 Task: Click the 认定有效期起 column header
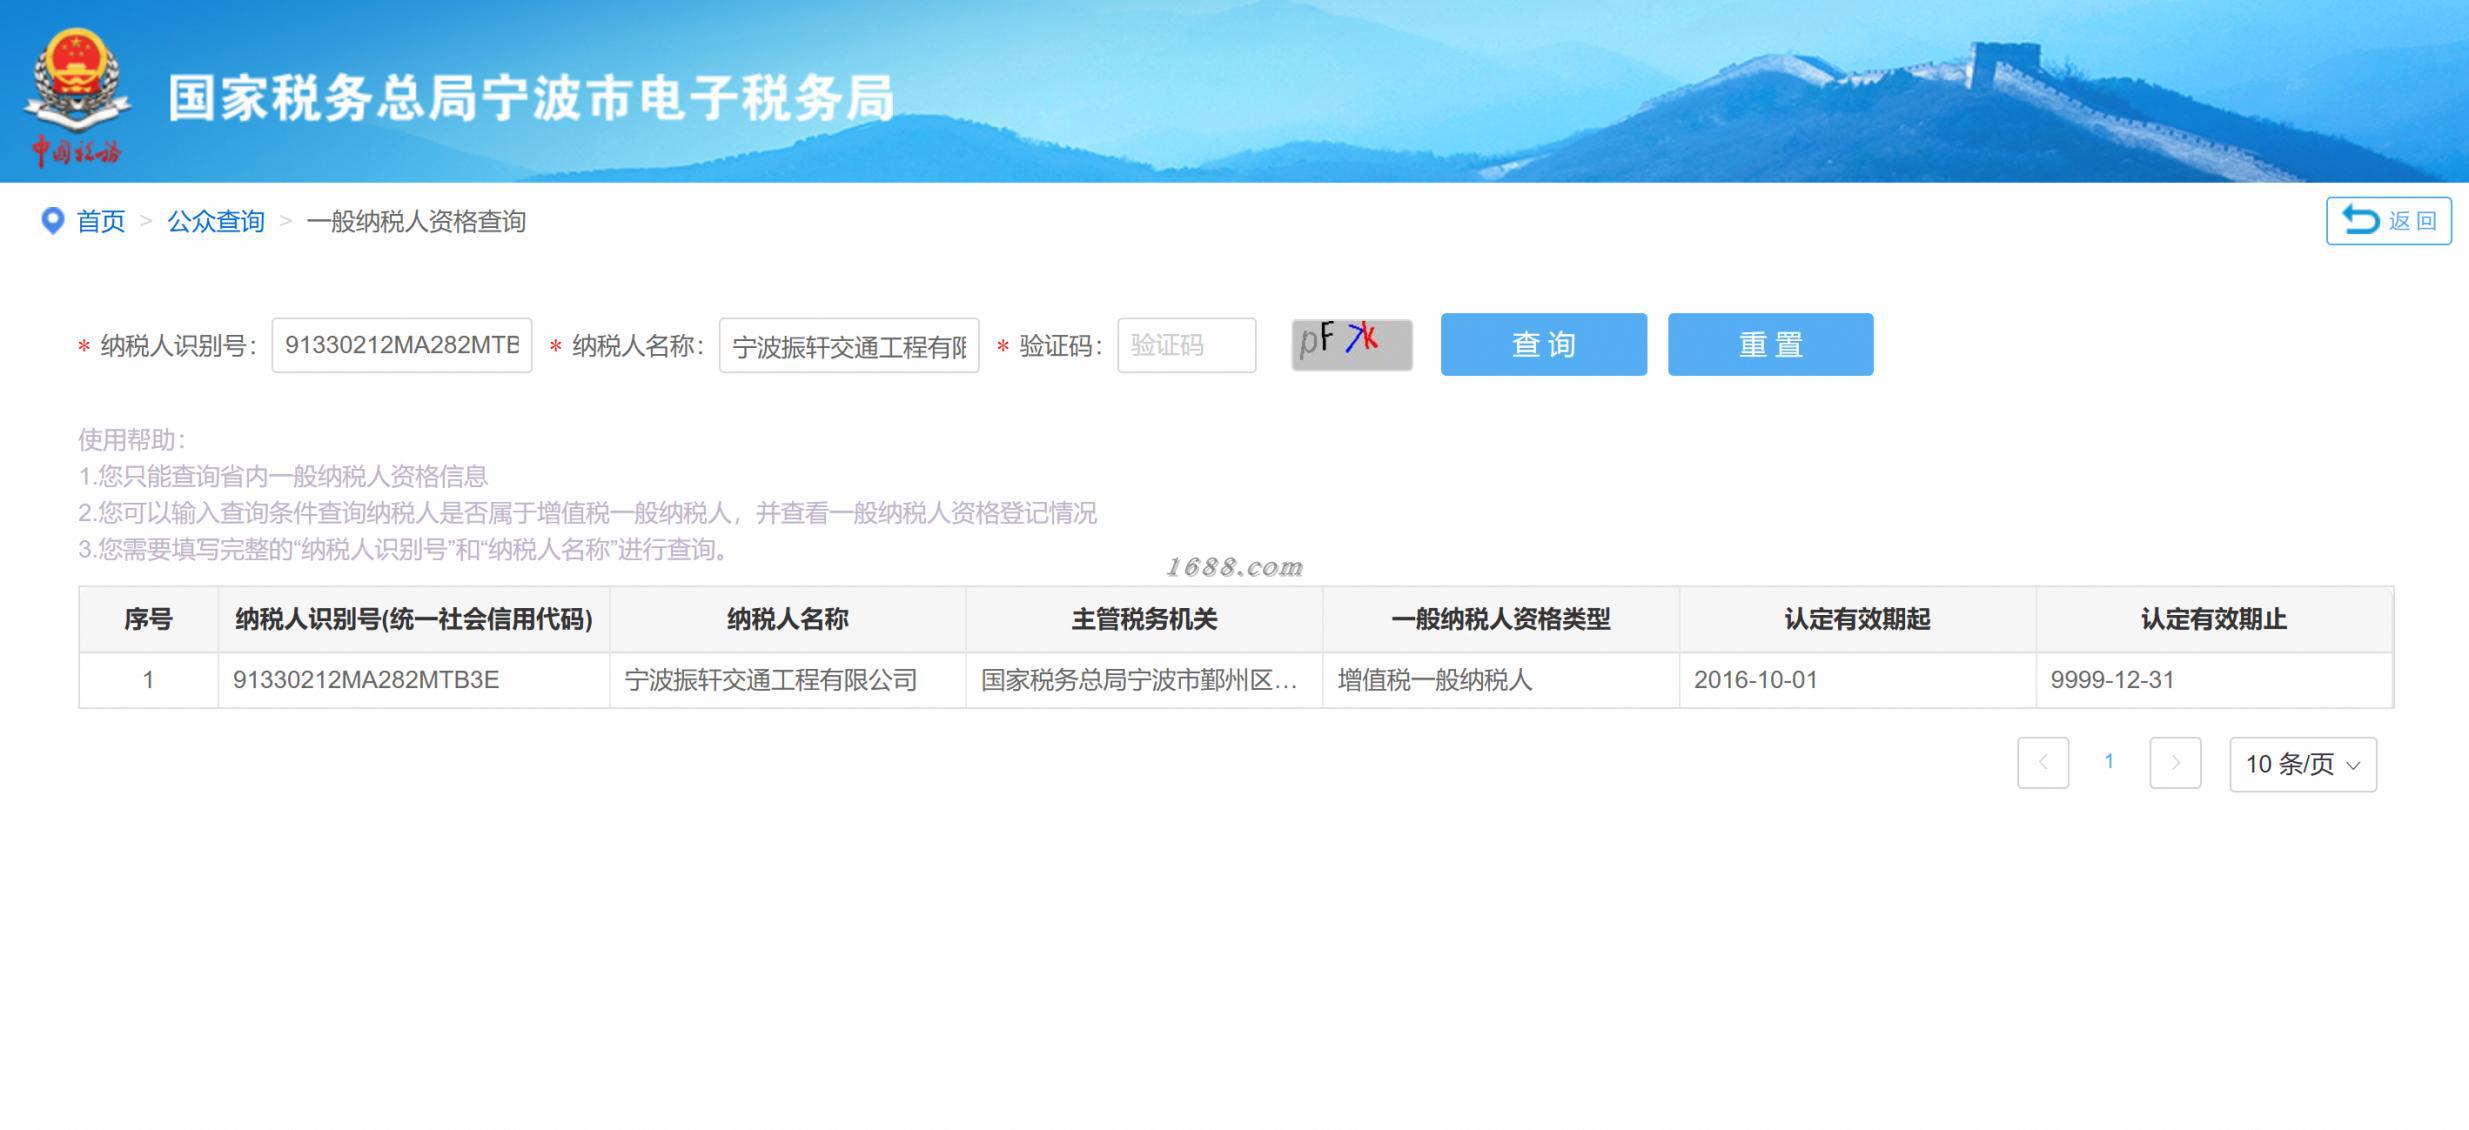click(1857, 619)
